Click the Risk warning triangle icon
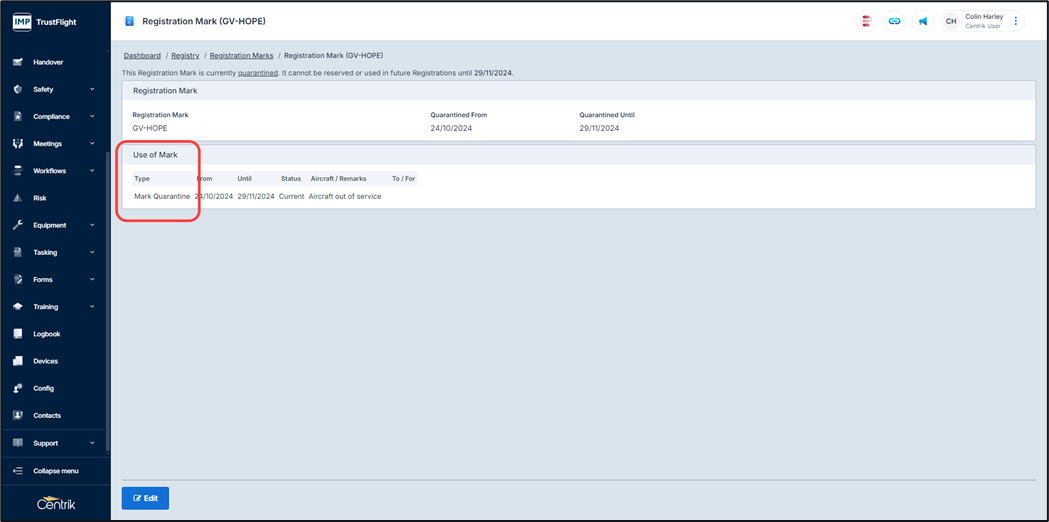The image size is (1049, 522). point(18,198)
